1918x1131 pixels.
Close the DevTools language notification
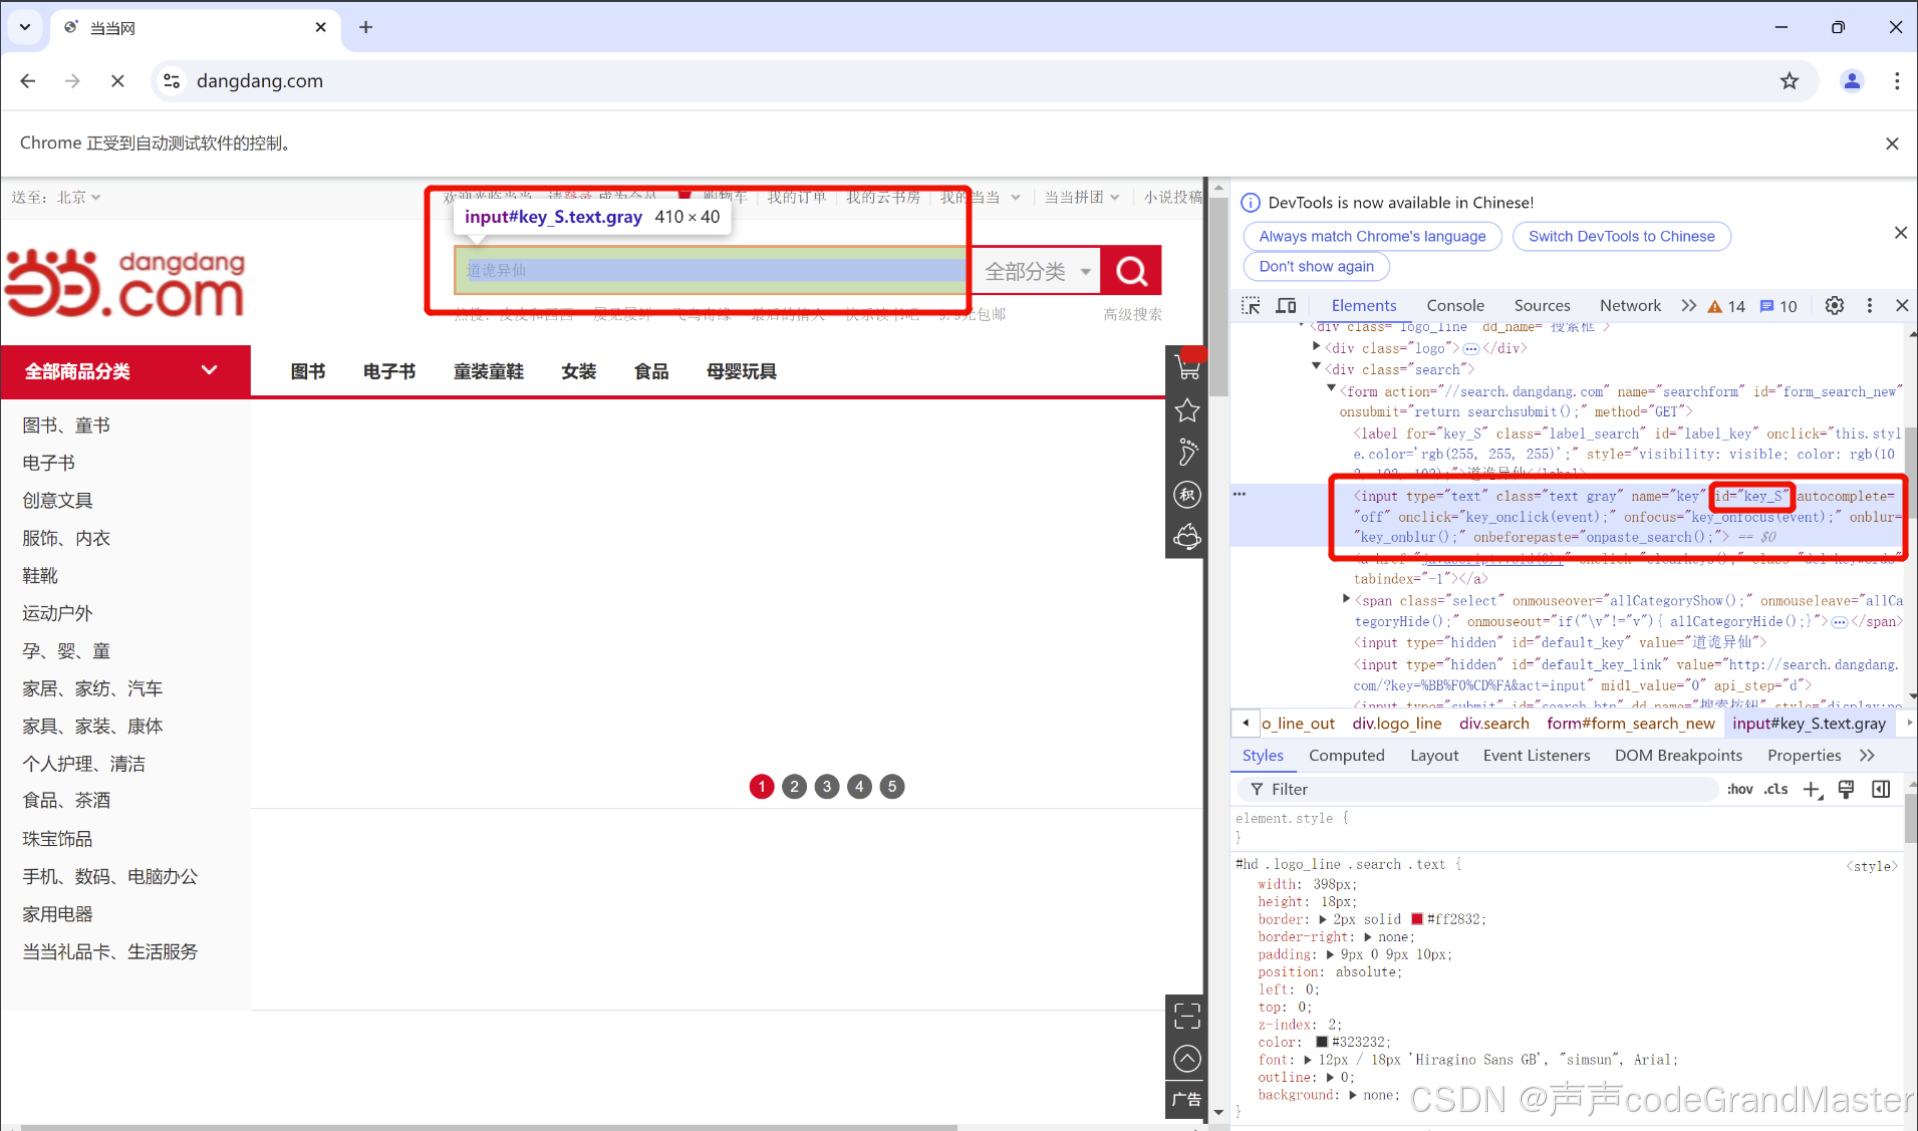coord(1900,233)
